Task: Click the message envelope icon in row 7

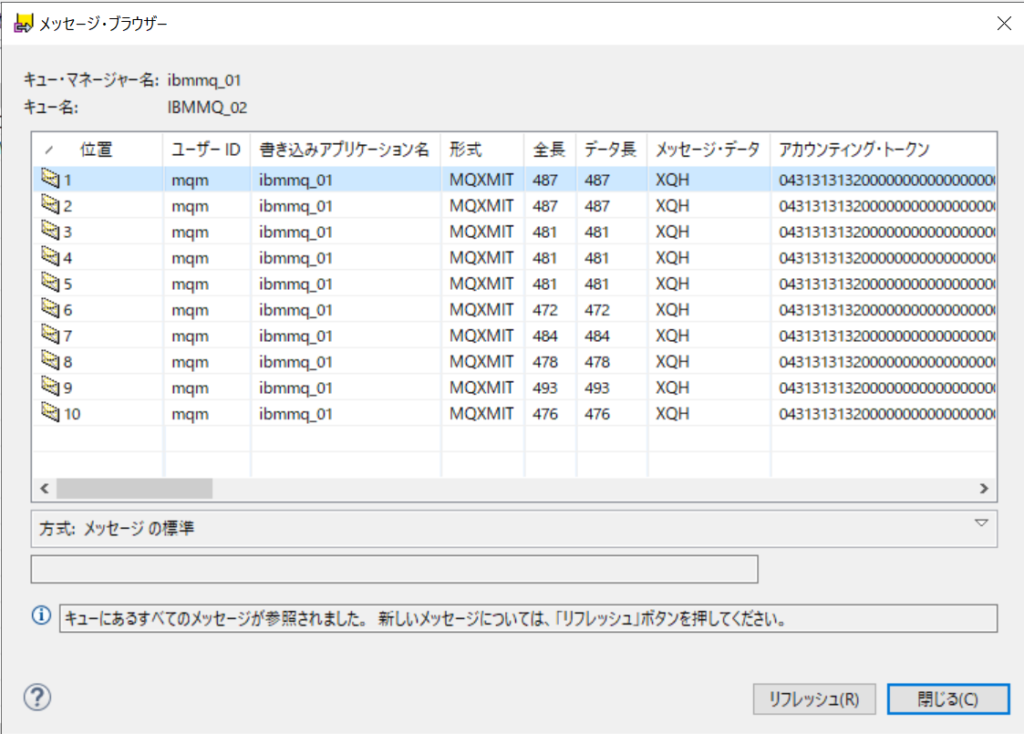Action: (x=50, y=334)
